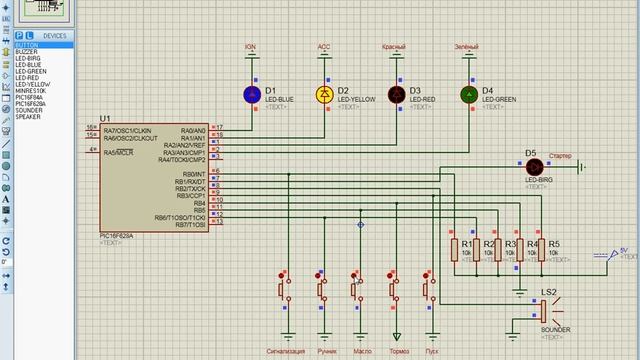Toggle the Сигнализация push button latch
Screen dimensions: 640x360
pos(281,276)
